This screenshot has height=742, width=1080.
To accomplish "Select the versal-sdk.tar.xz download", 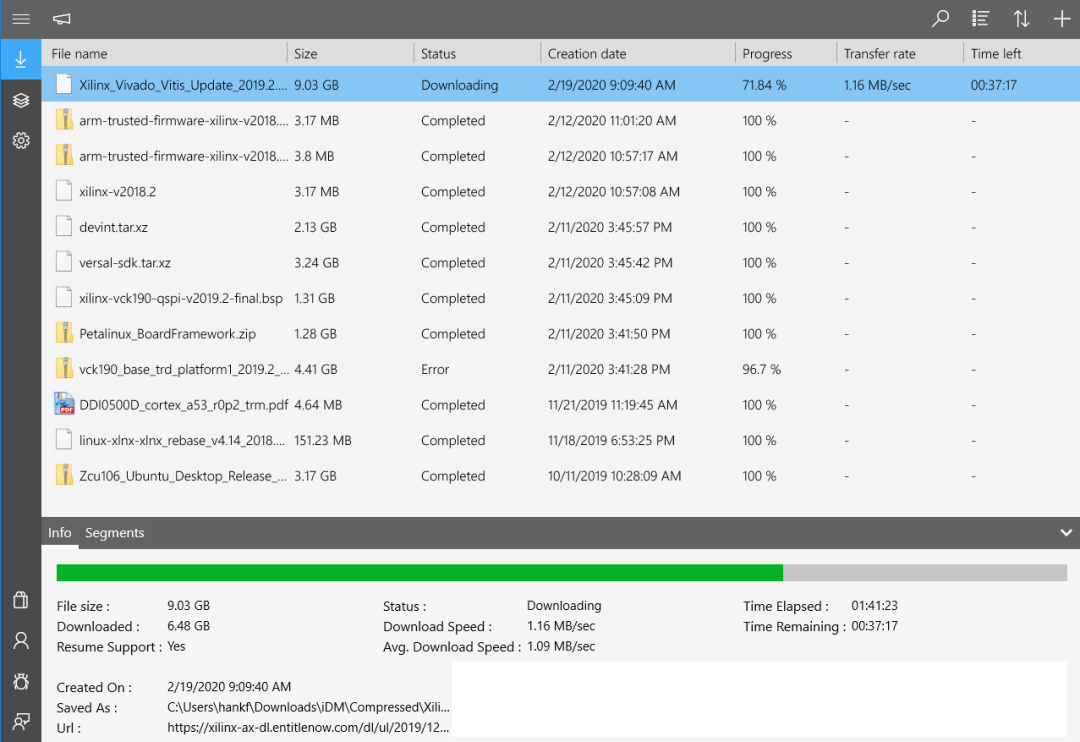I will point(561,262).
